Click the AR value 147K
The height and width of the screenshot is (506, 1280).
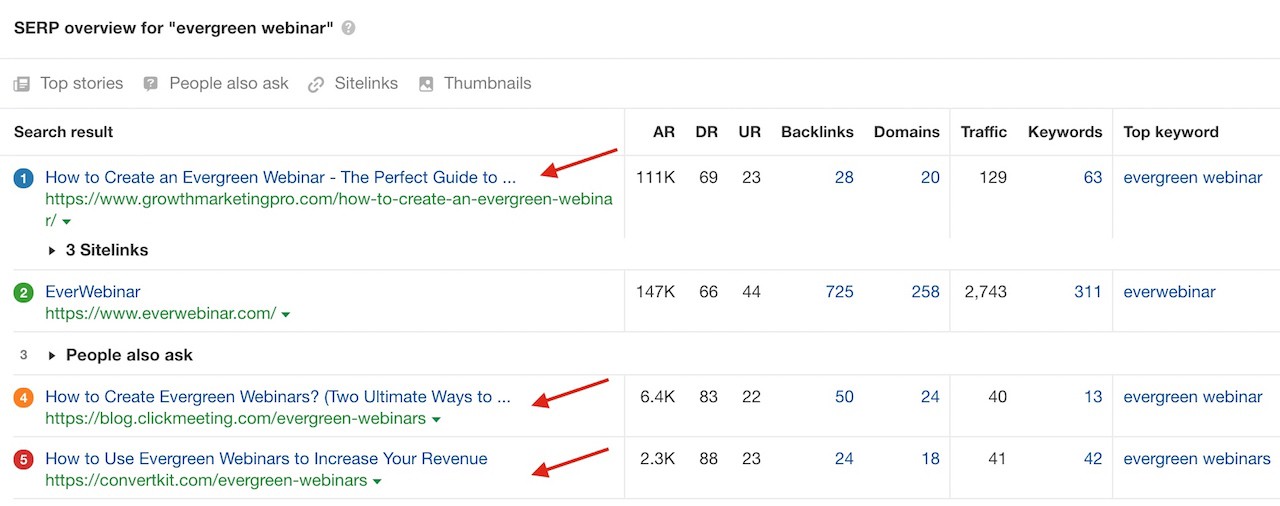(656, 292)
